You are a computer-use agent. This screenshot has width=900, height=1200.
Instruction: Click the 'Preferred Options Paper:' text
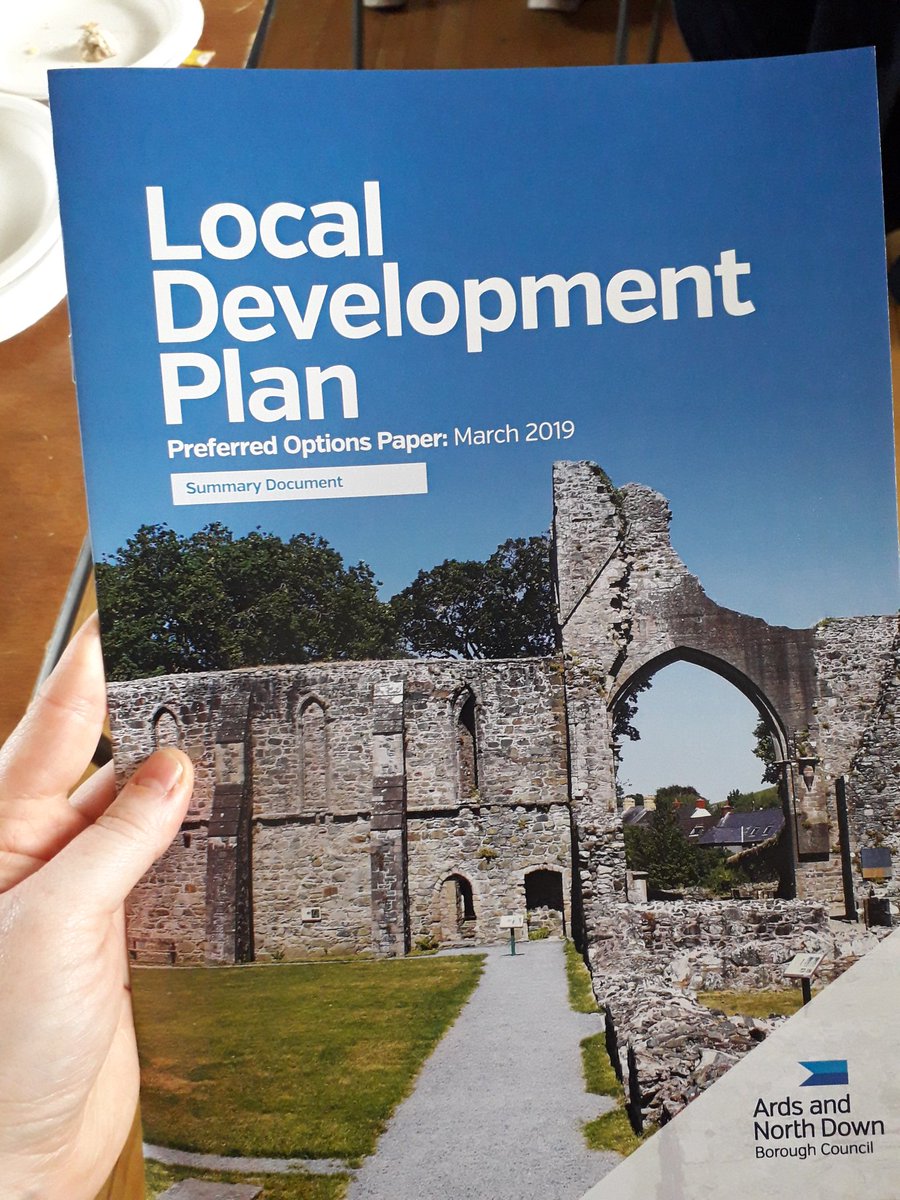point(309,442)
